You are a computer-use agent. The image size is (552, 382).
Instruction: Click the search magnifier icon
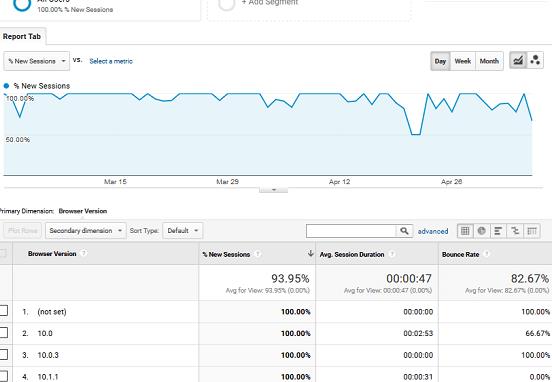(x=404, y=231)
